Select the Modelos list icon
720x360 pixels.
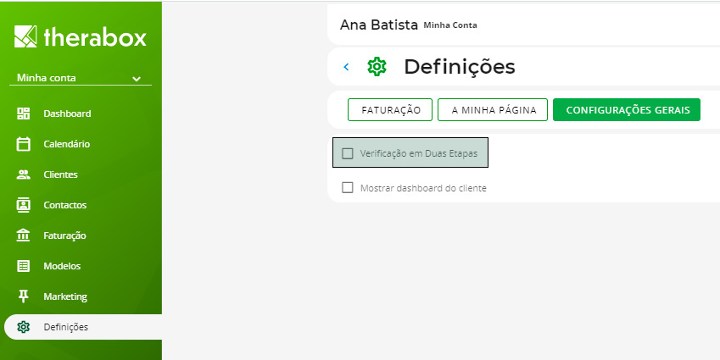pyautogui.click(x=23, y=266)
